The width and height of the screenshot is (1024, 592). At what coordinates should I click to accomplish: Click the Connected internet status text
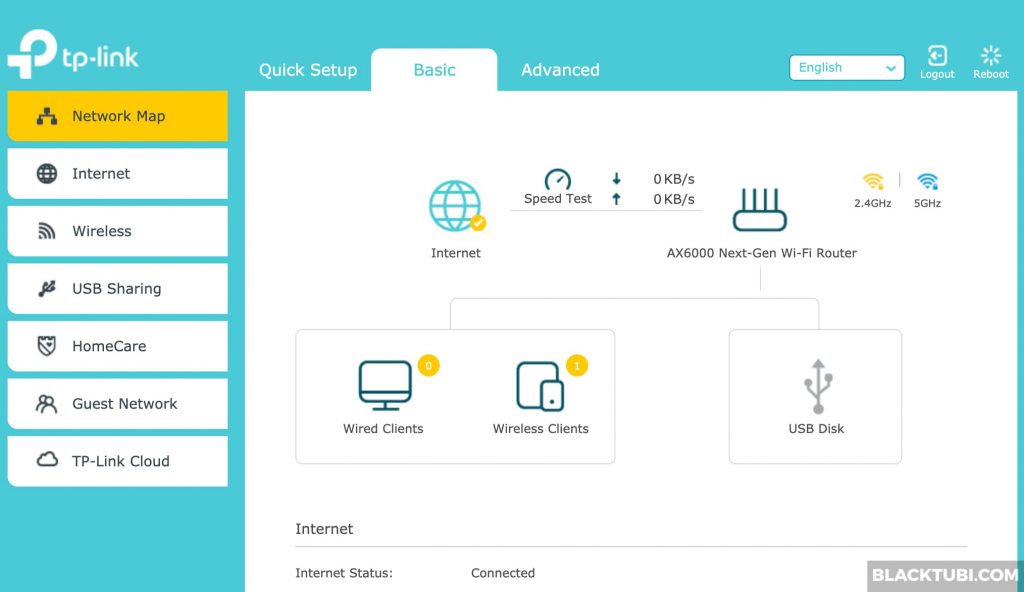coord(503,573)
